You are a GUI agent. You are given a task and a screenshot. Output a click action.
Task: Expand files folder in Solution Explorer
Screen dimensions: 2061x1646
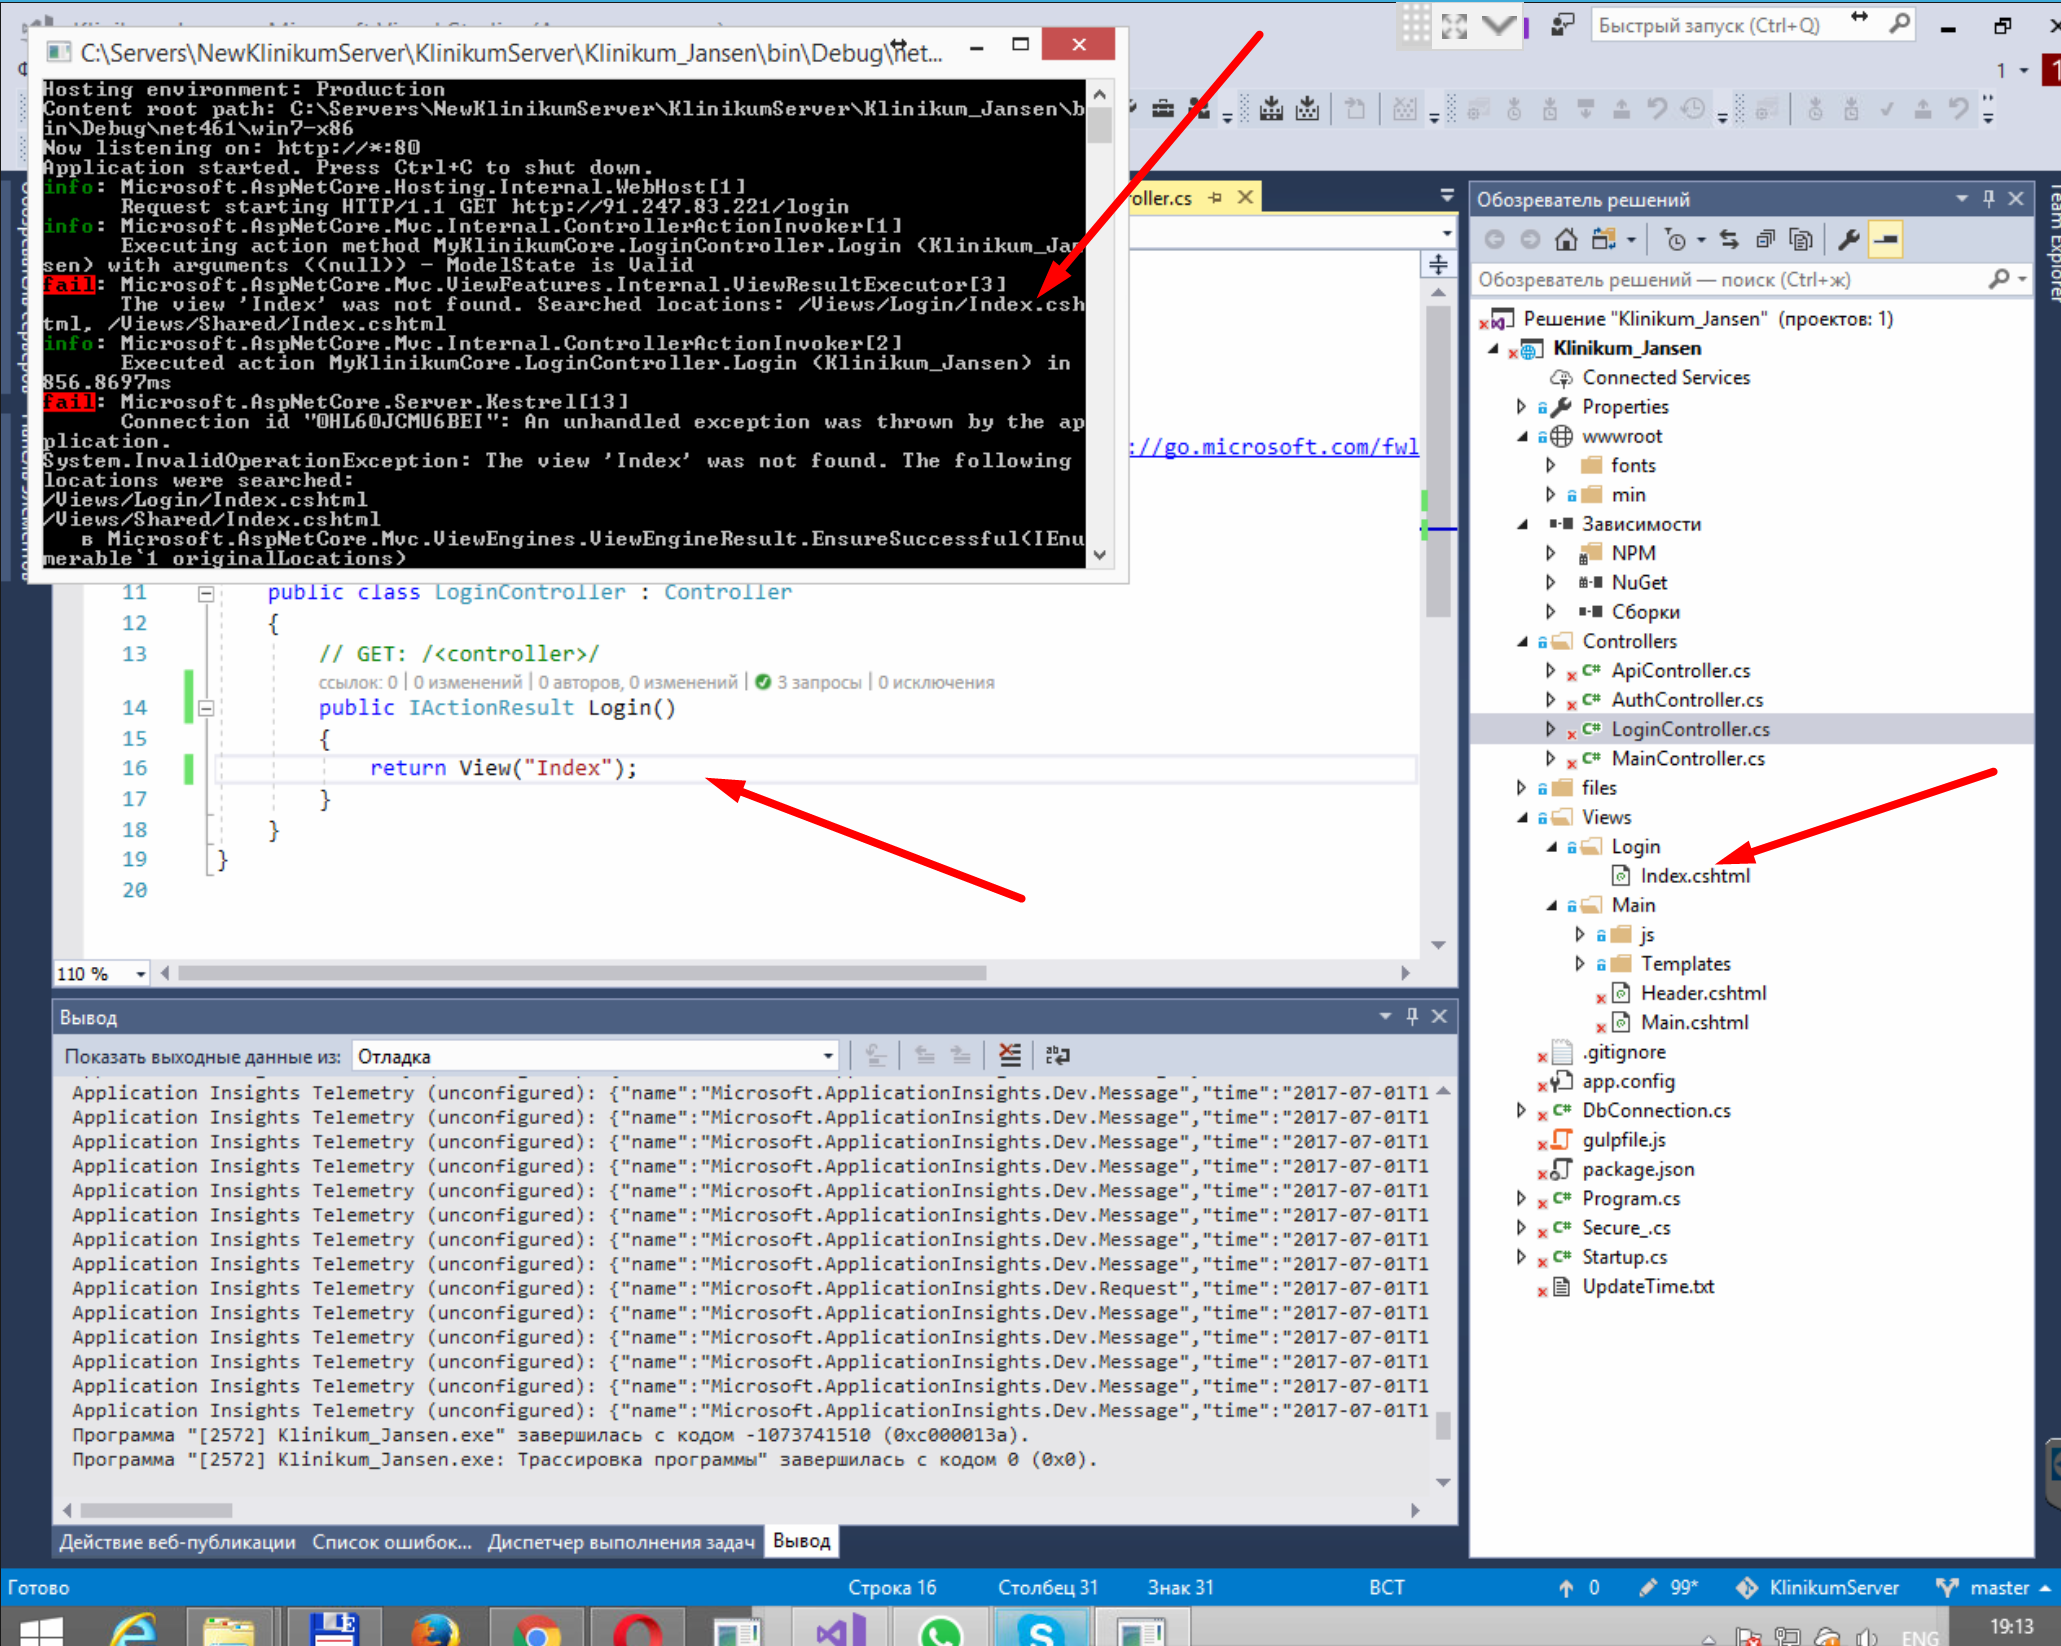click(1521, 788)
